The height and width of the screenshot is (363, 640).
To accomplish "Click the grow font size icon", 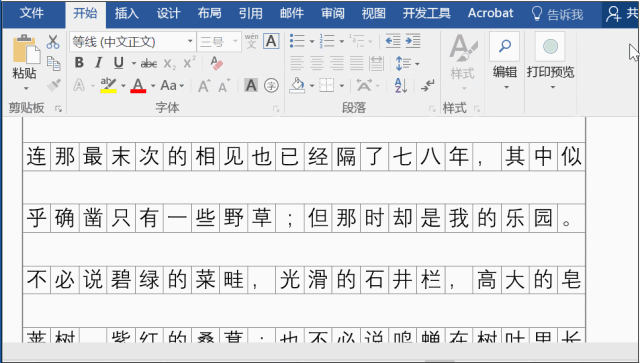I will [204, 86].
